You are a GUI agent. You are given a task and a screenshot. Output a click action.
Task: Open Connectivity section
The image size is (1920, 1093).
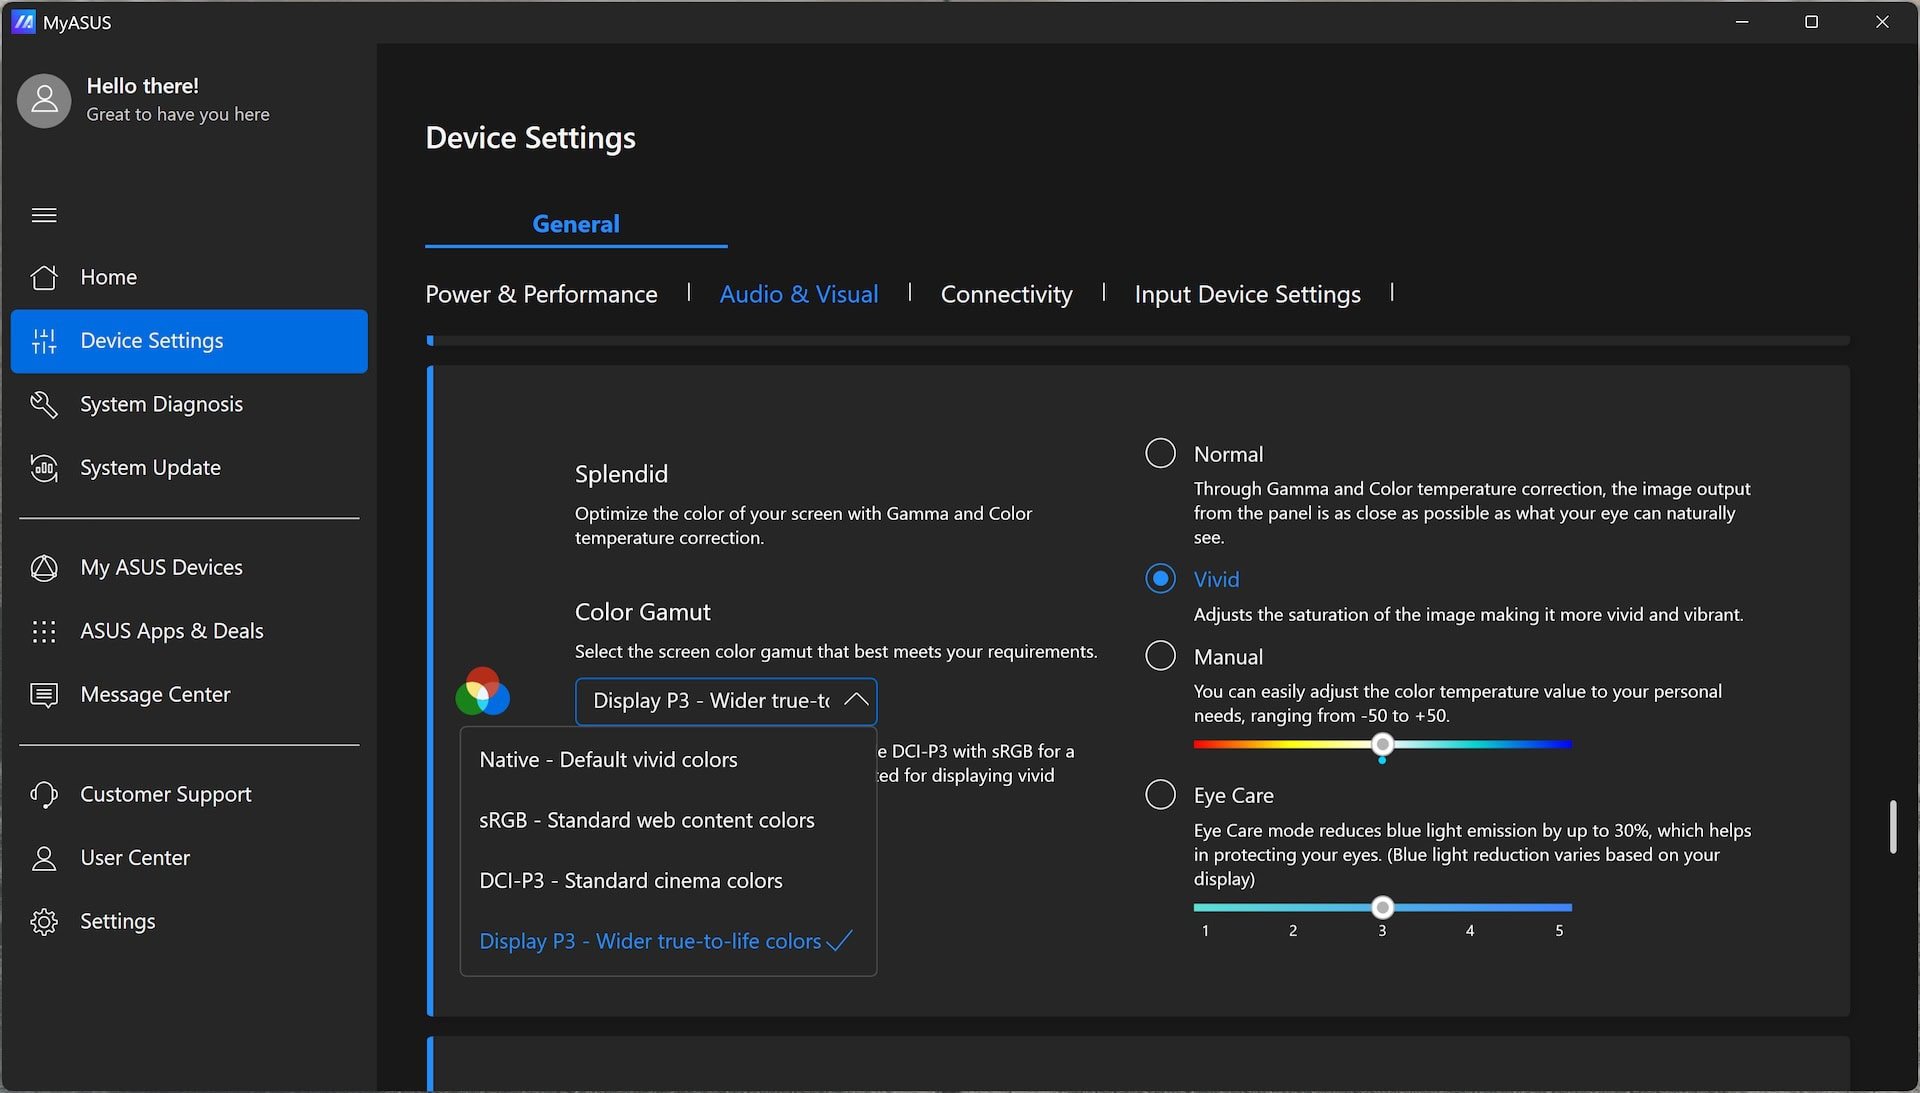pyautogui.click(x=1006, y=294)
